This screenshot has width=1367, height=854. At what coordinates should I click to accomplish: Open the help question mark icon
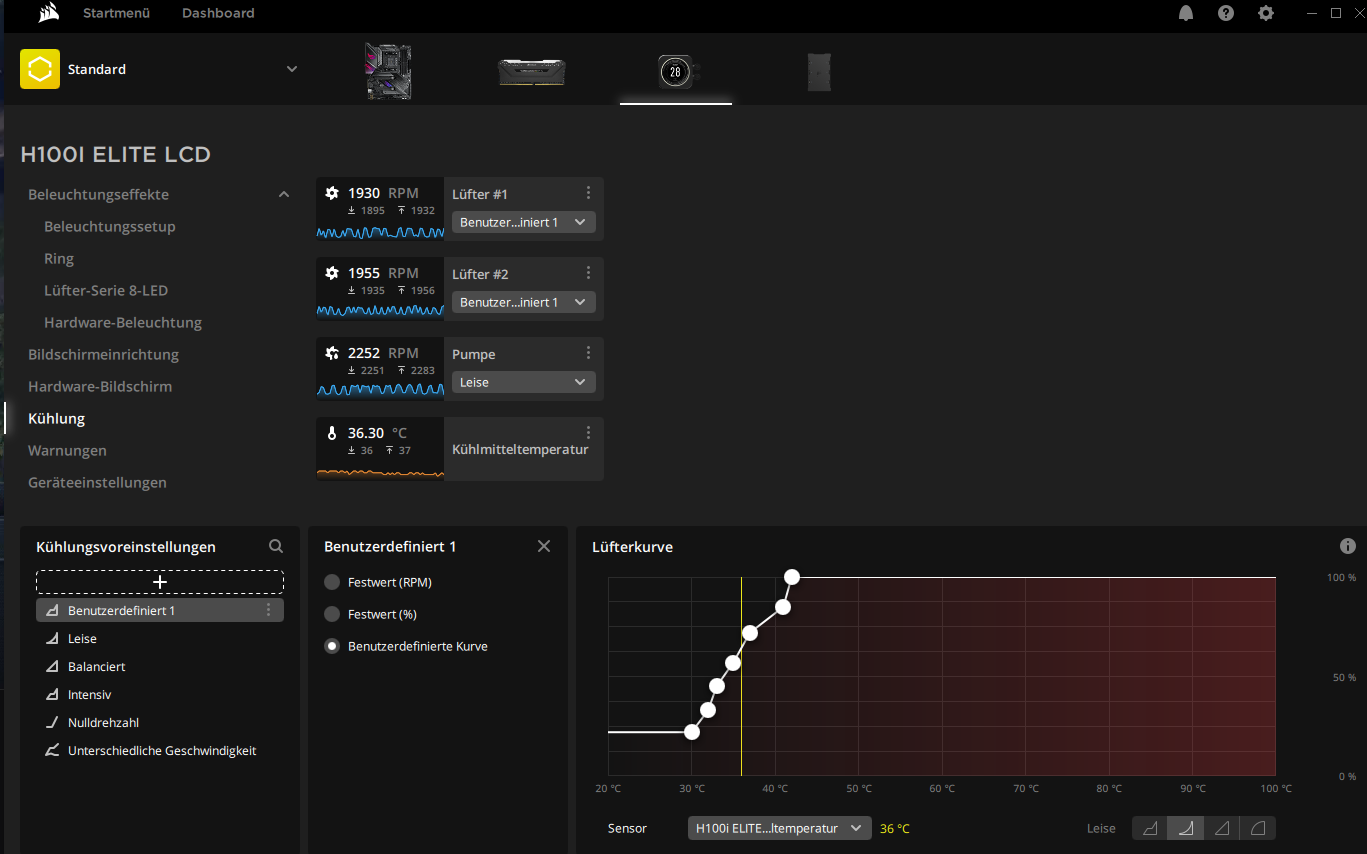[x=1226, y=13]
